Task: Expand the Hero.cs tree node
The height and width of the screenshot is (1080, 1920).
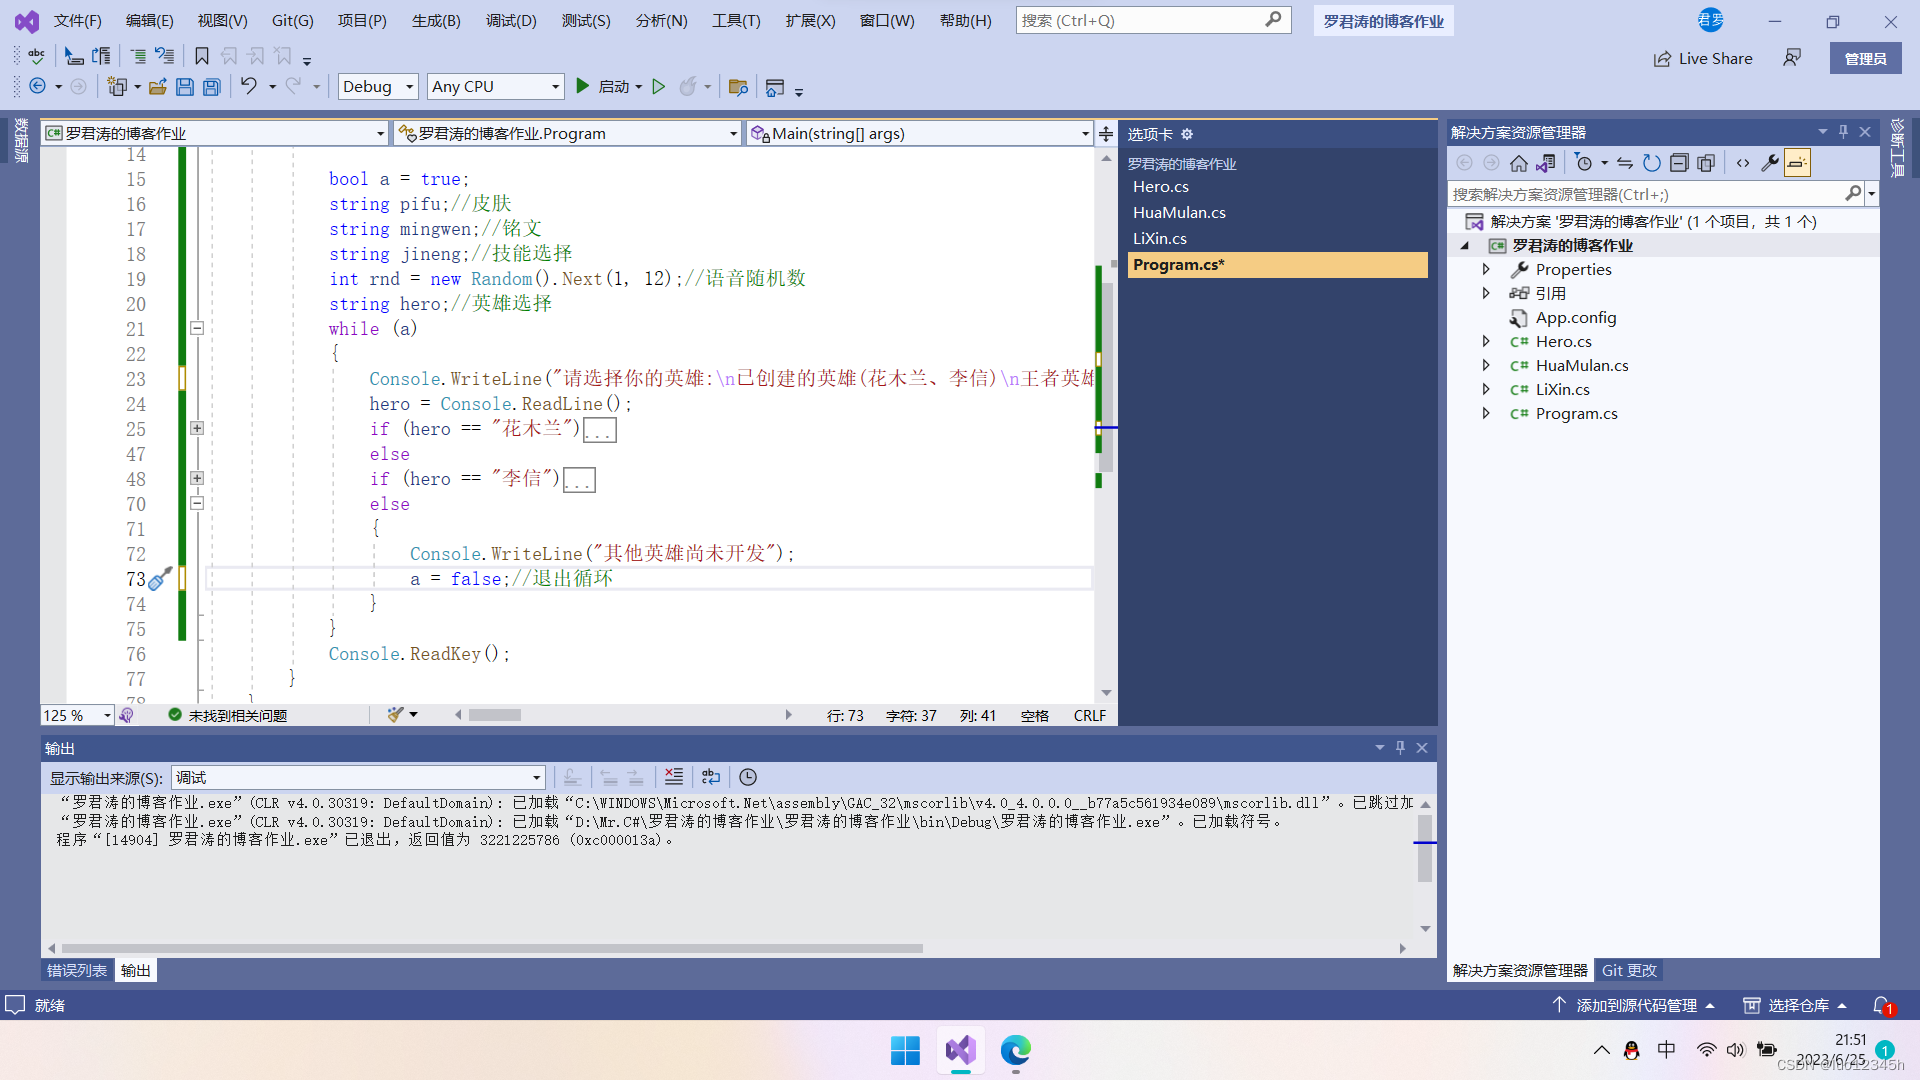Action: click(1486, 341)
